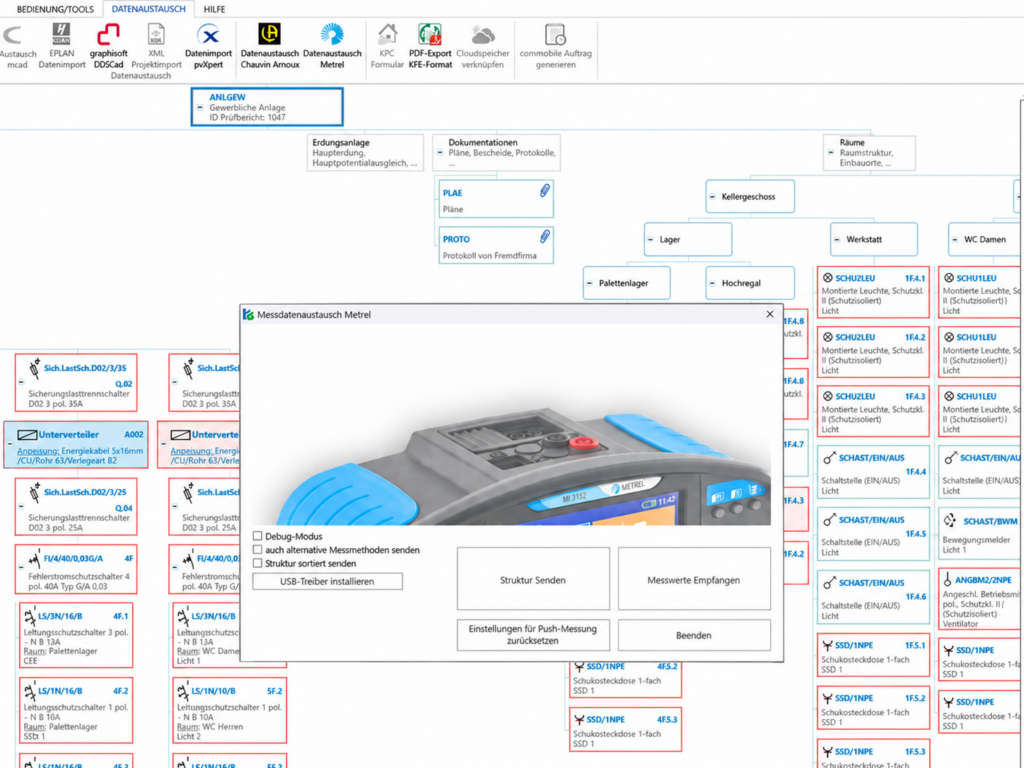This screenshot has width=1024, height=768.
Task: Select the DATENAUSTAUSCH tab
Action: tap(148, 9)
